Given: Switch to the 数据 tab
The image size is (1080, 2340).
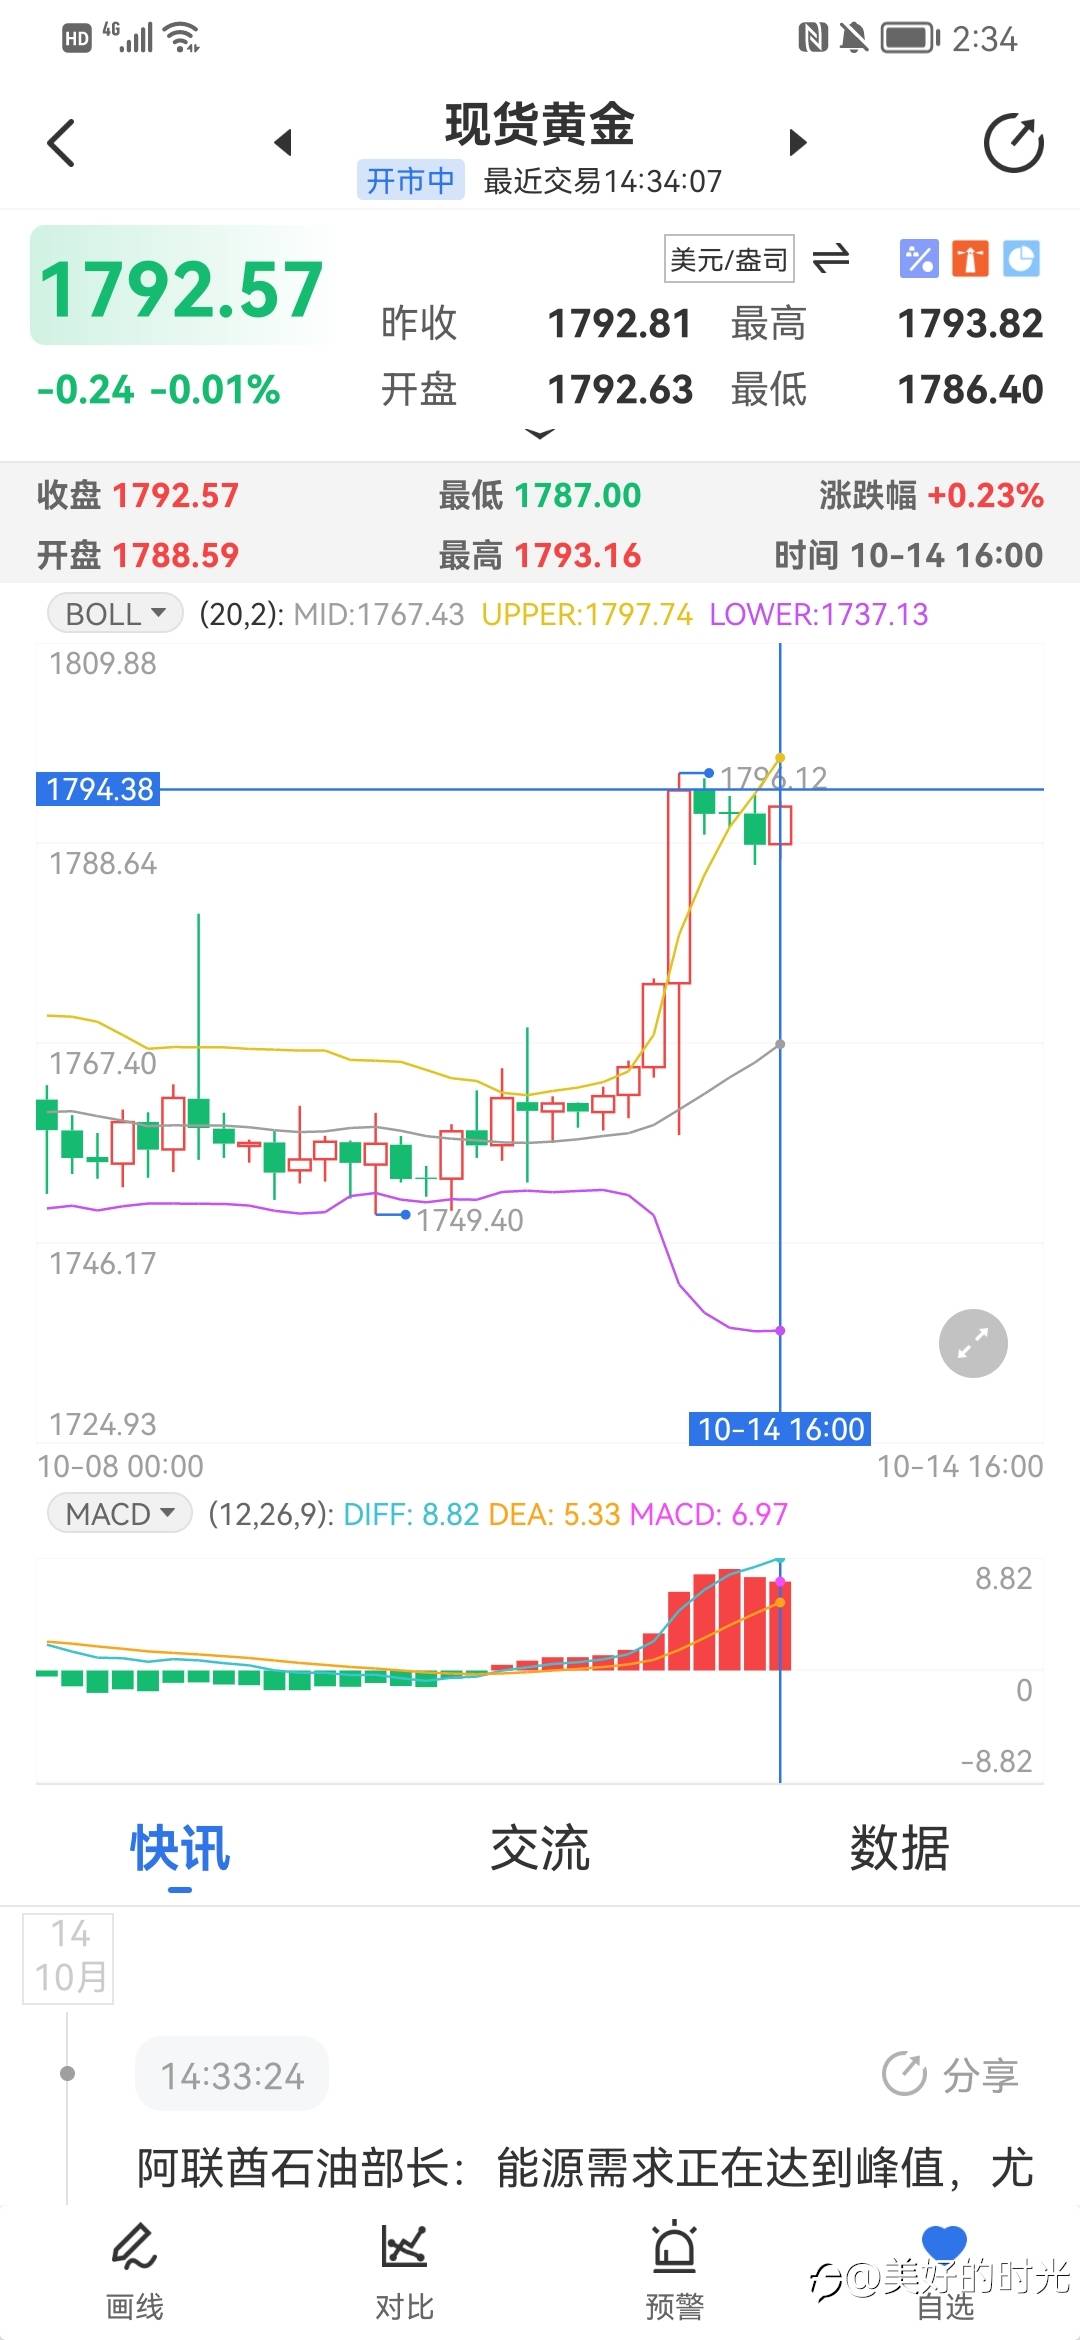Looking at the screenshot, I should [x=899, y=1847].
